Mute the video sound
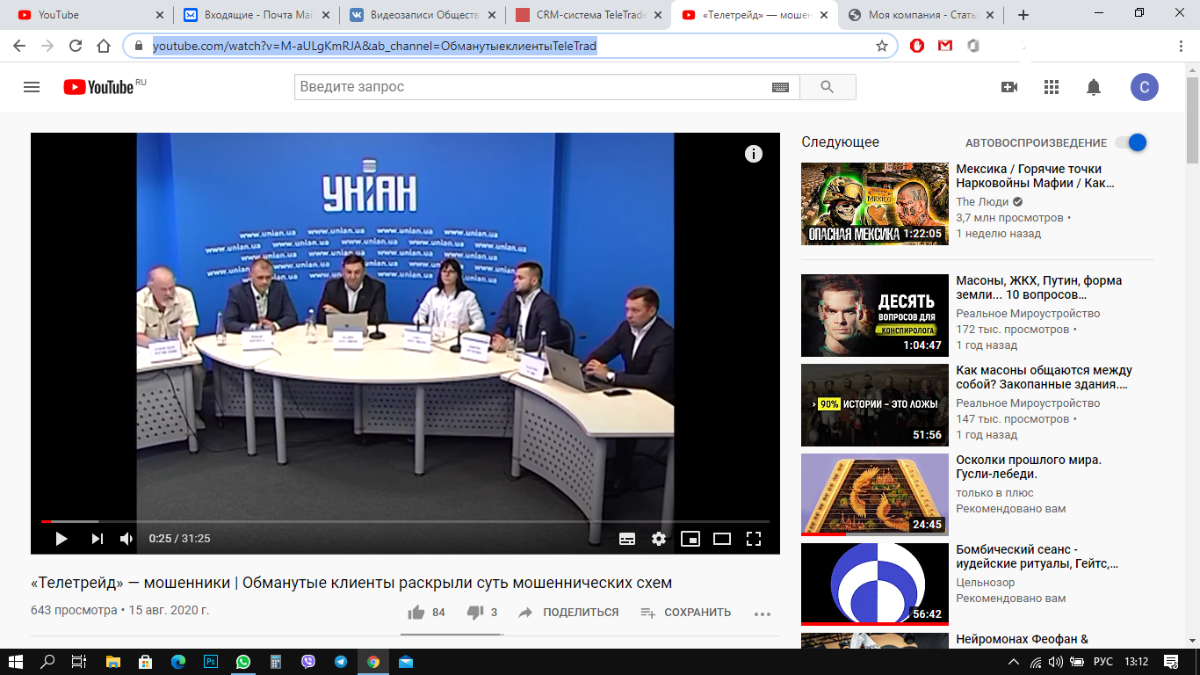This screenshot has height=675, width=1200. click(x=127, y=538)
